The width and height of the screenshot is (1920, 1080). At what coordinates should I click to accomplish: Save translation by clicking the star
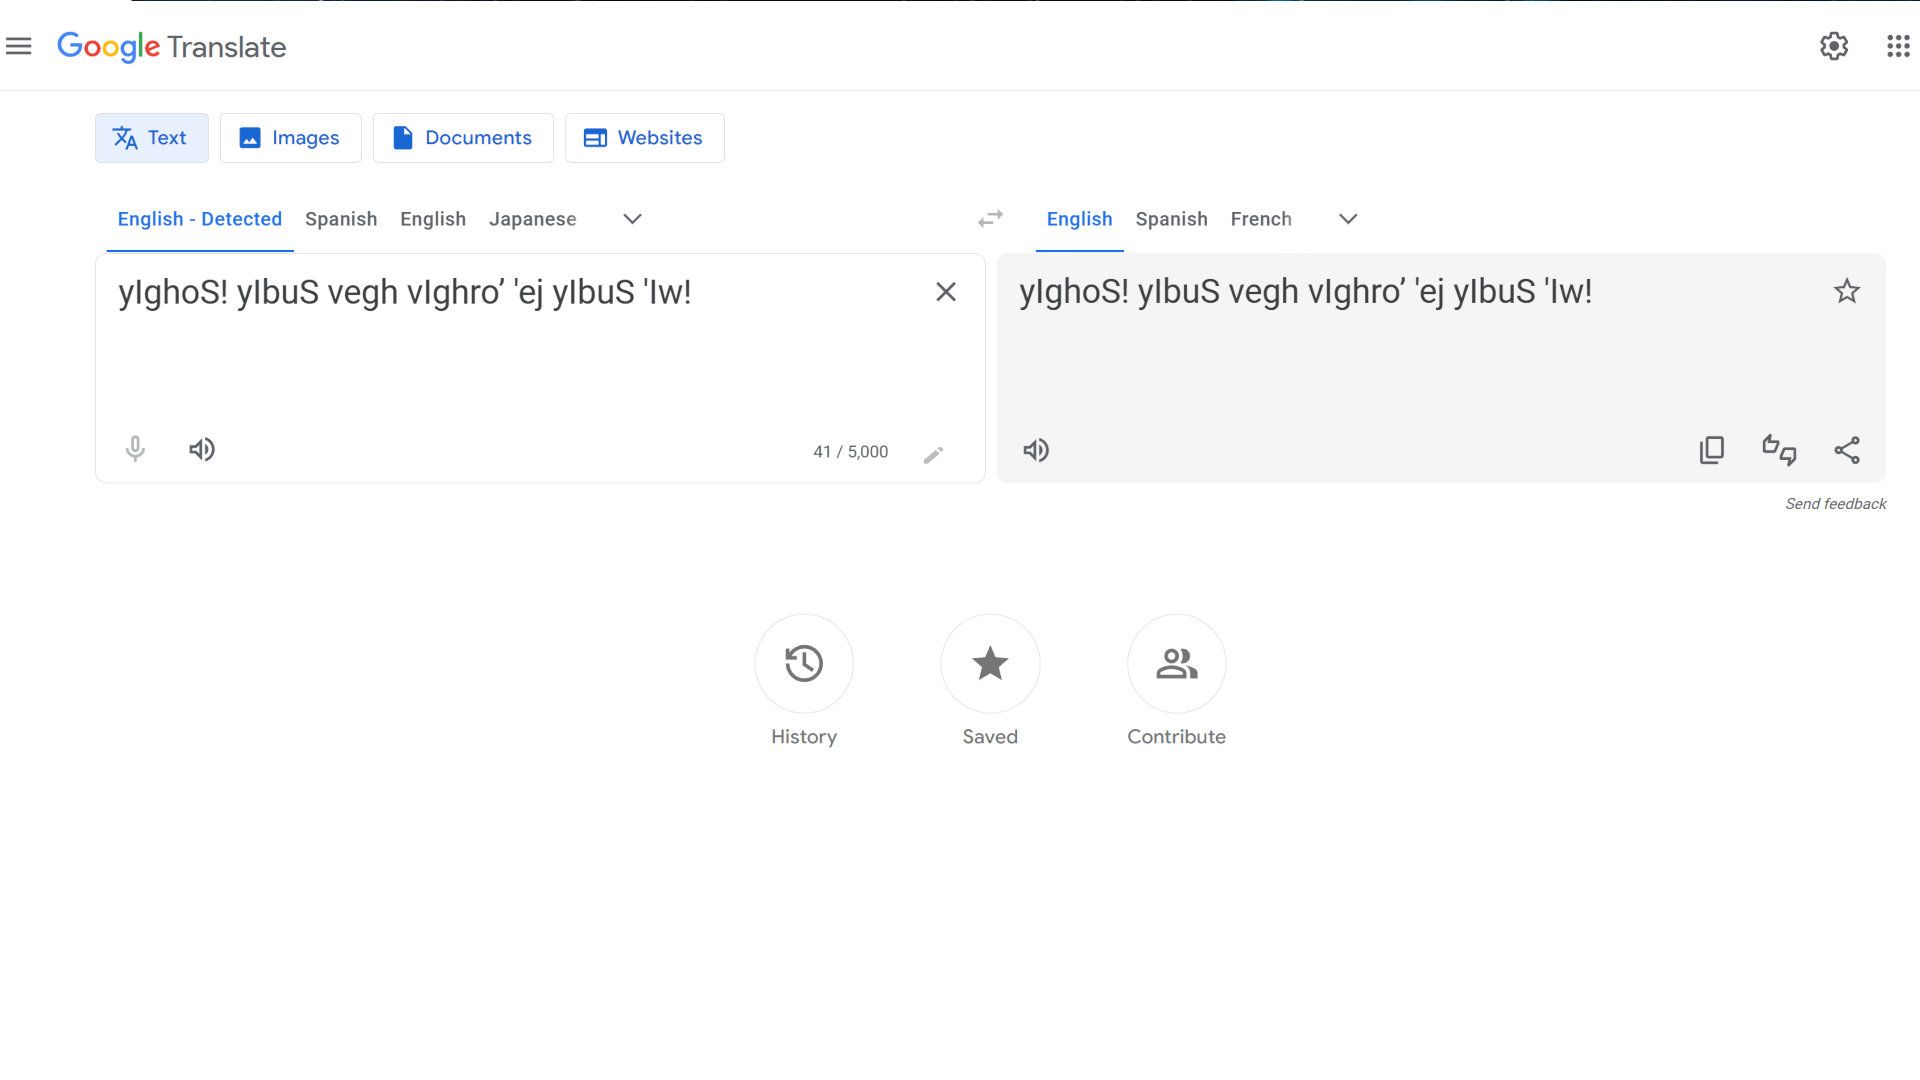[1847, 291]
